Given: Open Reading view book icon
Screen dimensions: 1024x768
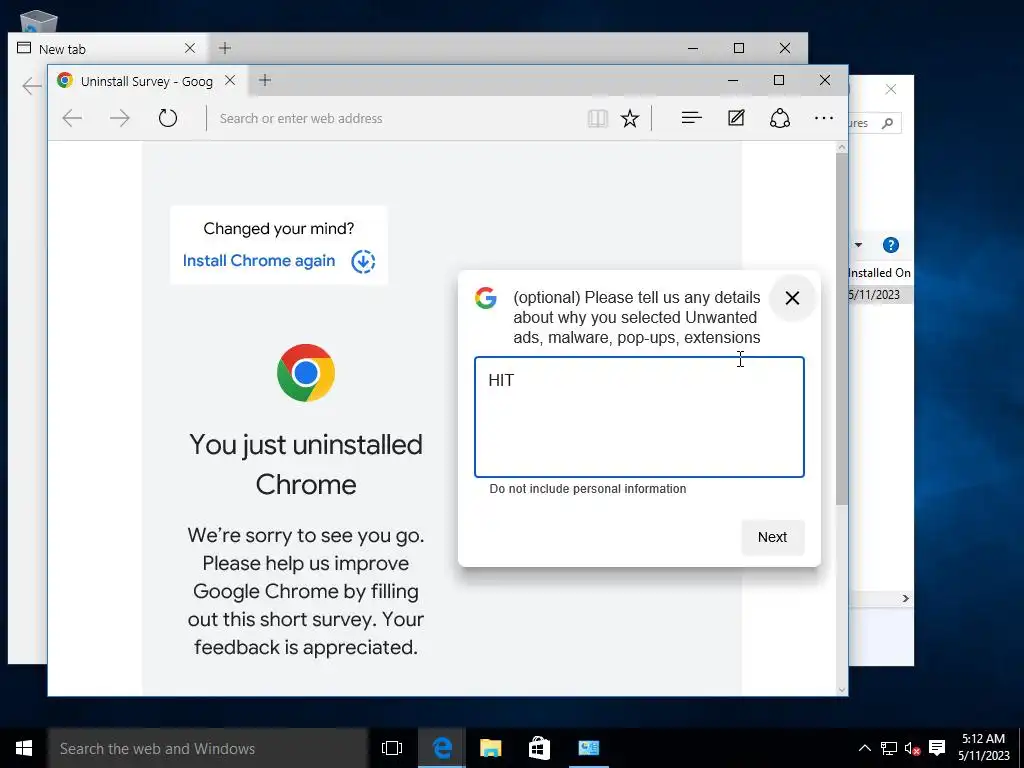Looking at the screenshot, I should tap(598, 118).
